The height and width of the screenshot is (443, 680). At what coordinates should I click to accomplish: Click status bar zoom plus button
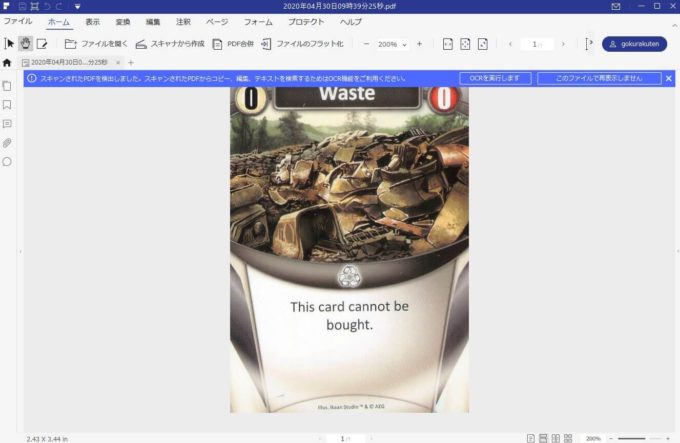668,439
